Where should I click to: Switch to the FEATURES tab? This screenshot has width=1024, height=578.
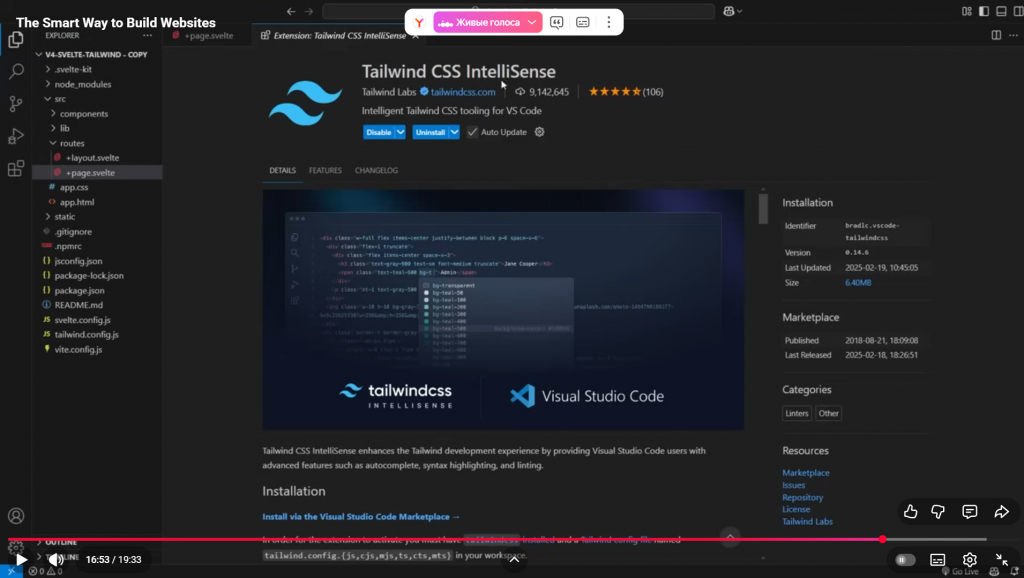[325, 171]
